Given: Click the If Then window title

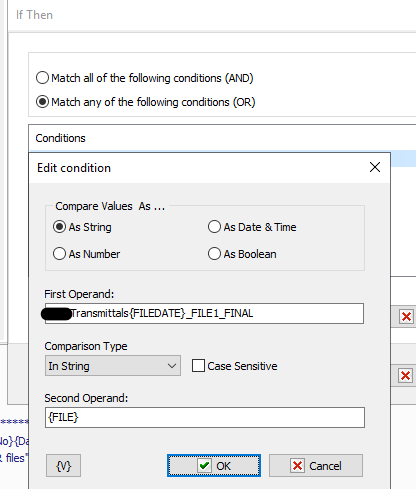Looking at the screenshot, I should tap(34, 15).
